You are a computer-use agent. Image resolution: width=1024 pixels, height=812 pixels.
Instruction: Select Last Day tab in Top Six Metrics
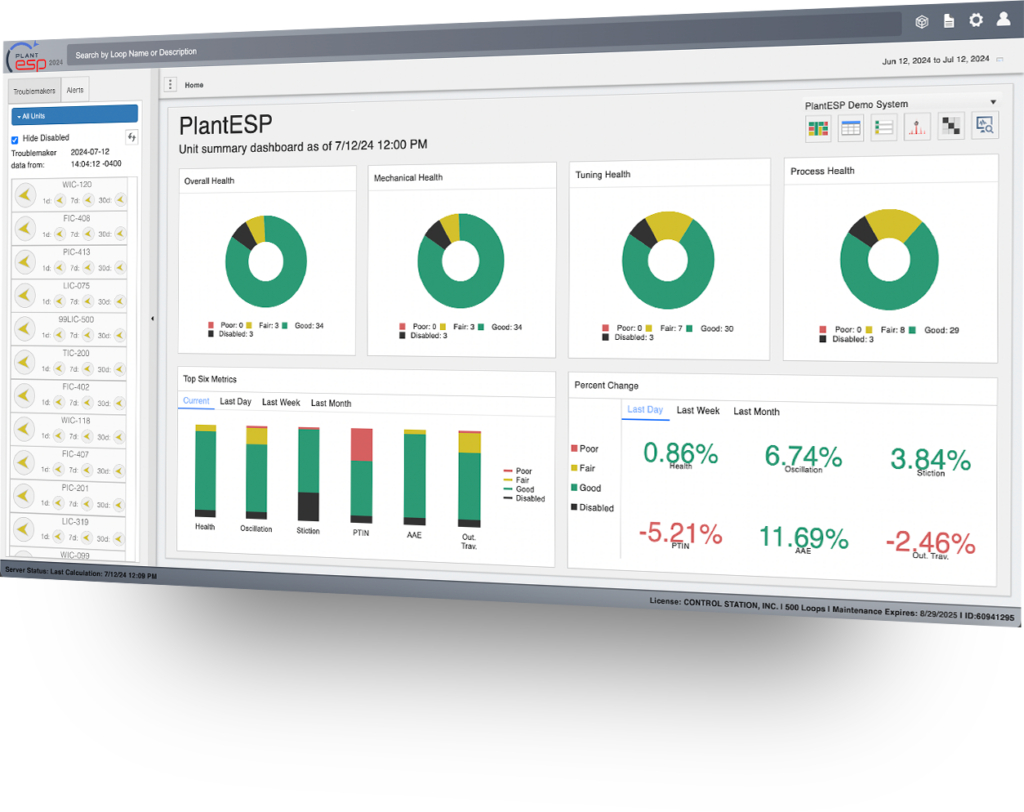236,401
